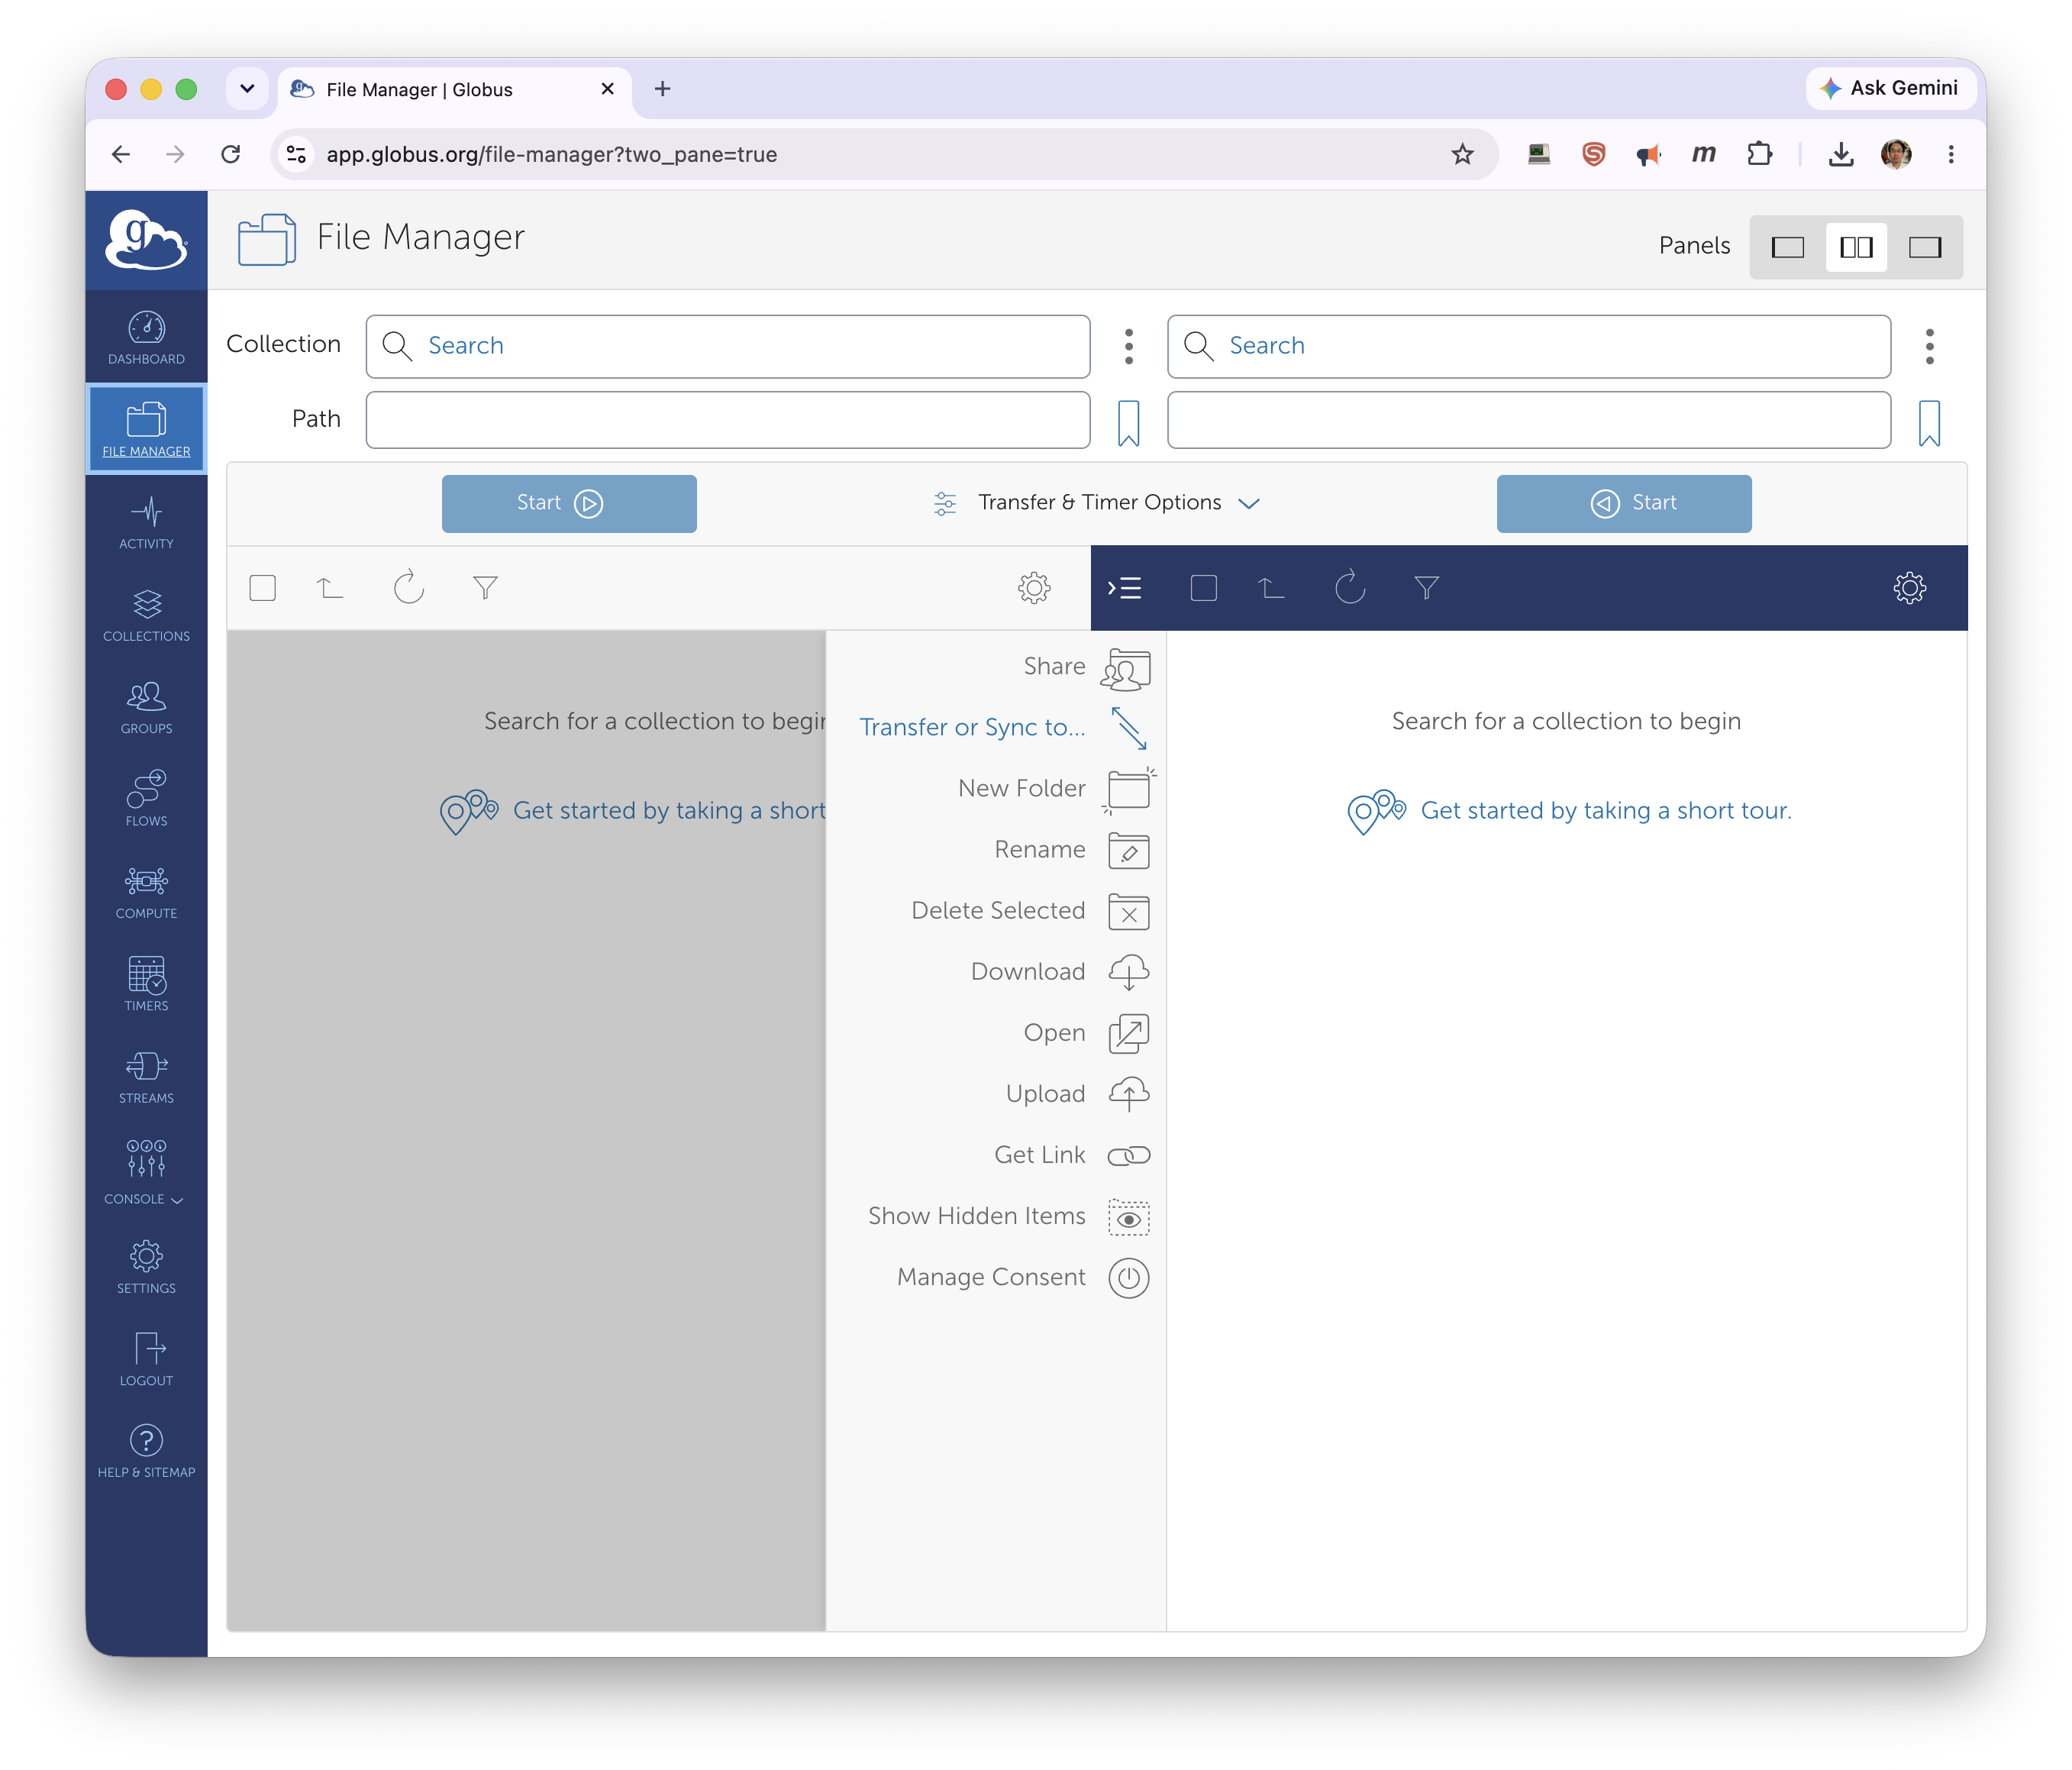
Task: Click Logout in the sidebar
Action: (146, 1359)
